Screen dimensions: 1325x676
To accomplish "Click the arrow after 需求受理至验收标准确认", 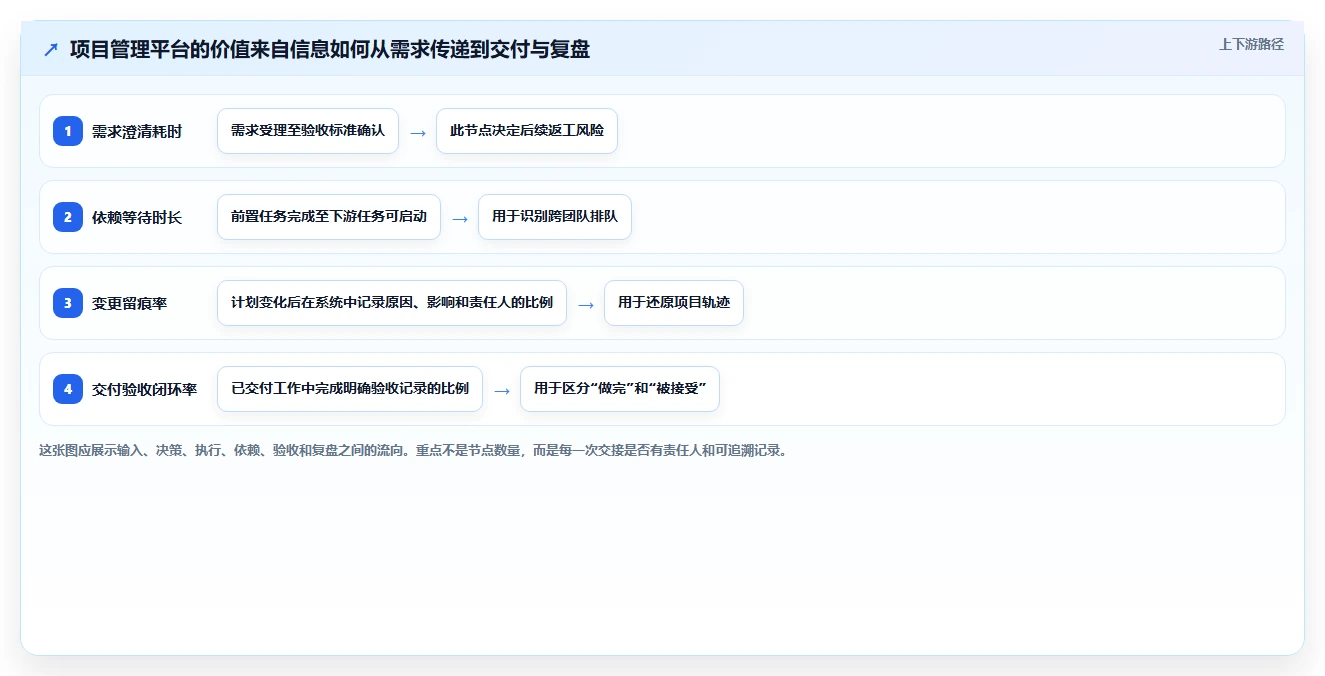I will pyautogui.click(x=418, y=132).
